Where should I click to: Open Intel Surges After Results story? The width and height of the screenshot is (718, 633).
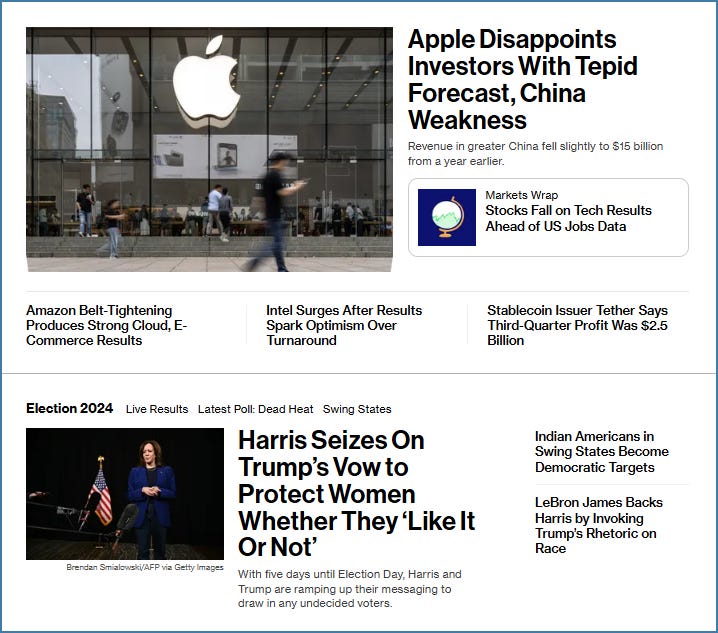344,325
